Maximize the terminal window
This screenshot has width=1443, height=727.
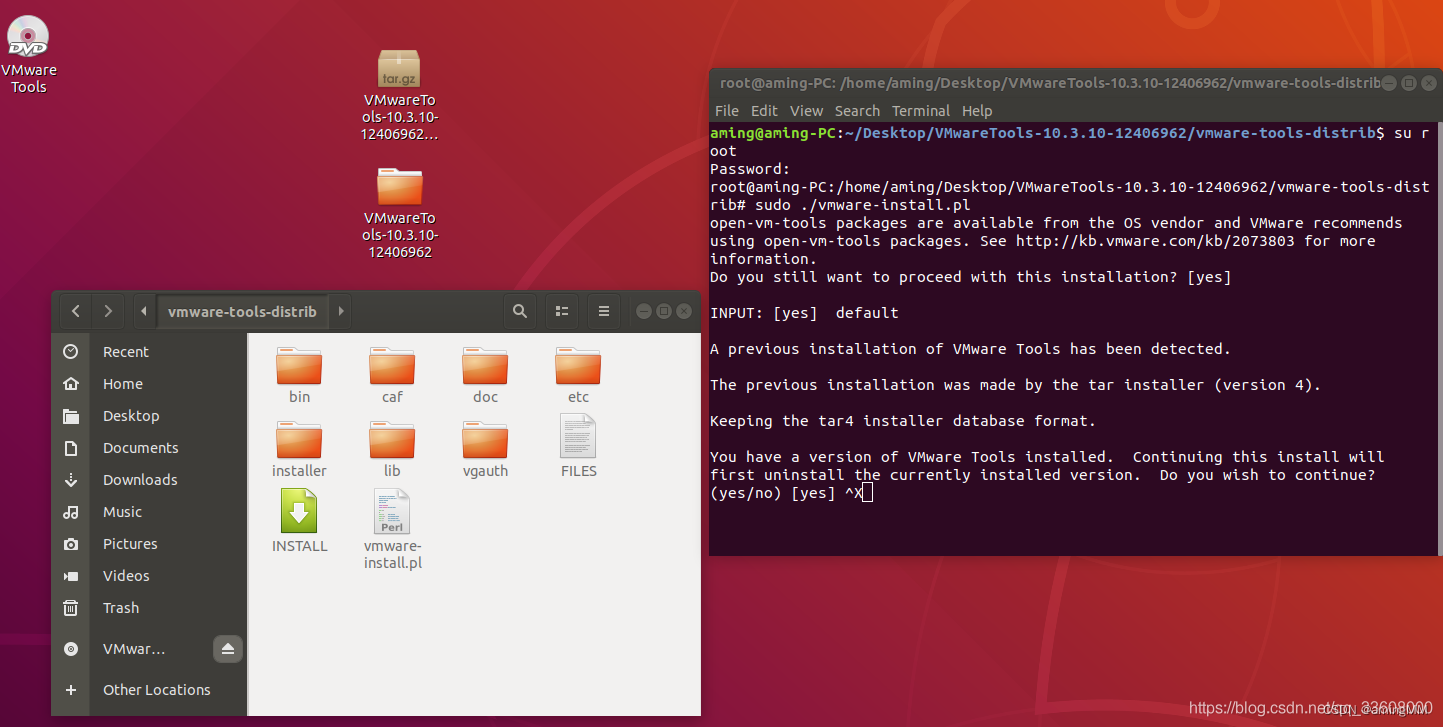coord(1409,83)
